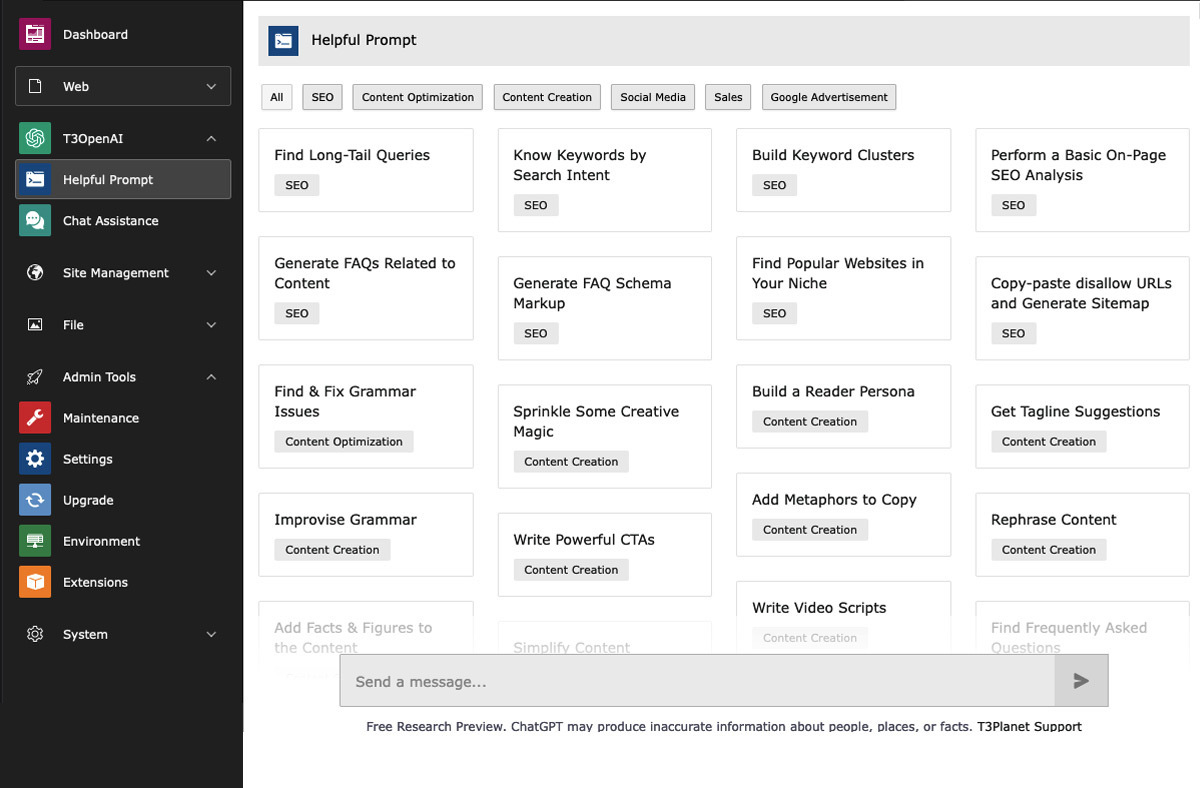Show All prompts filter
The height and width of the screenshot is (788, 1200).
[276, 97]
